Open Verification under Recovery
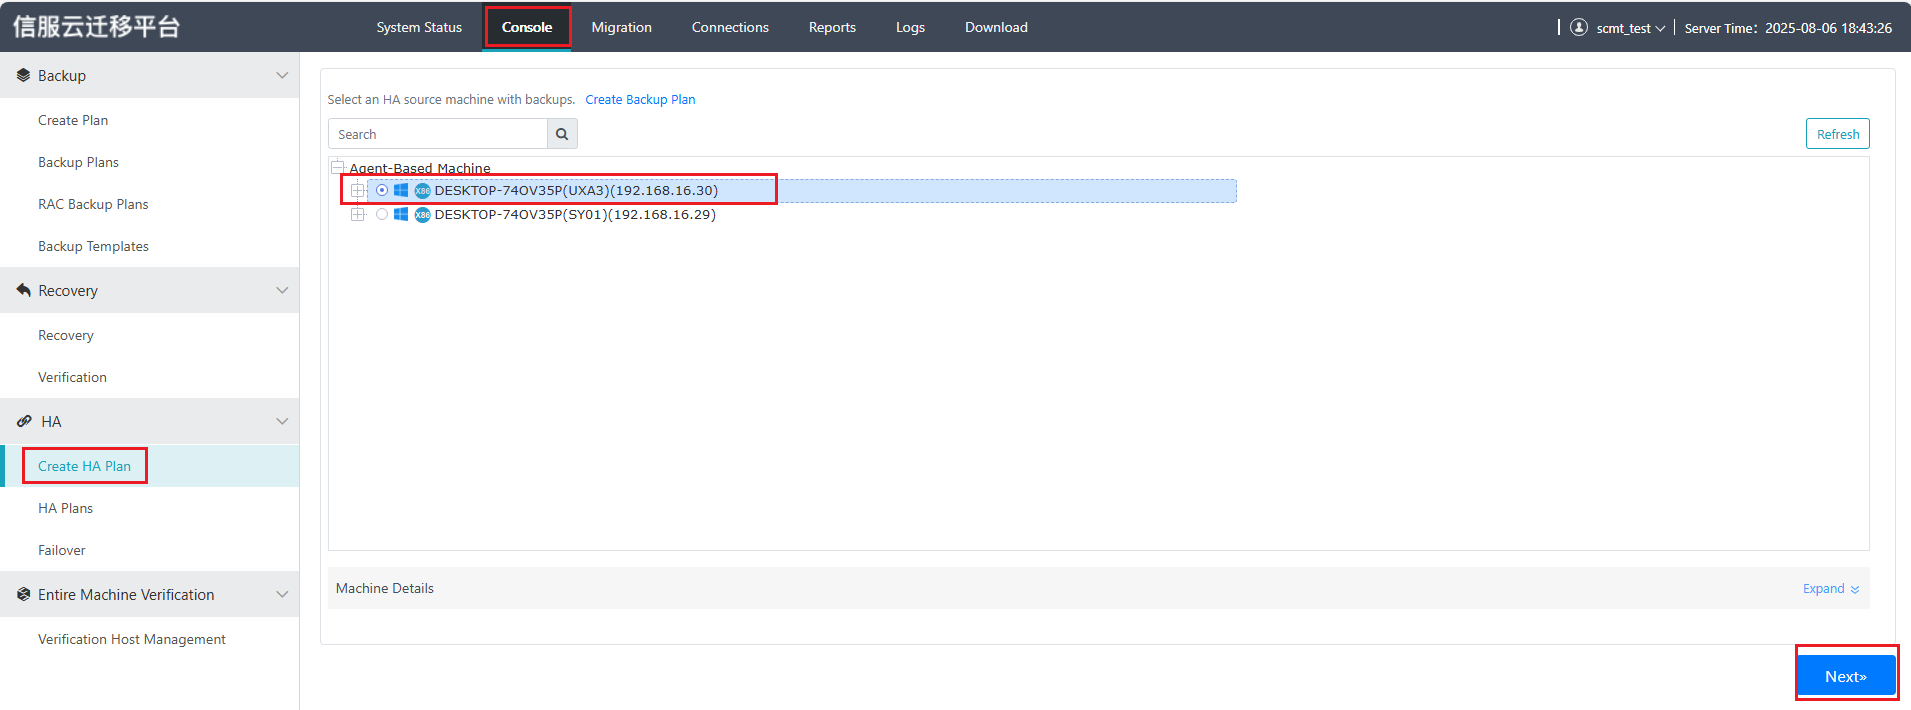 (72, 377)
